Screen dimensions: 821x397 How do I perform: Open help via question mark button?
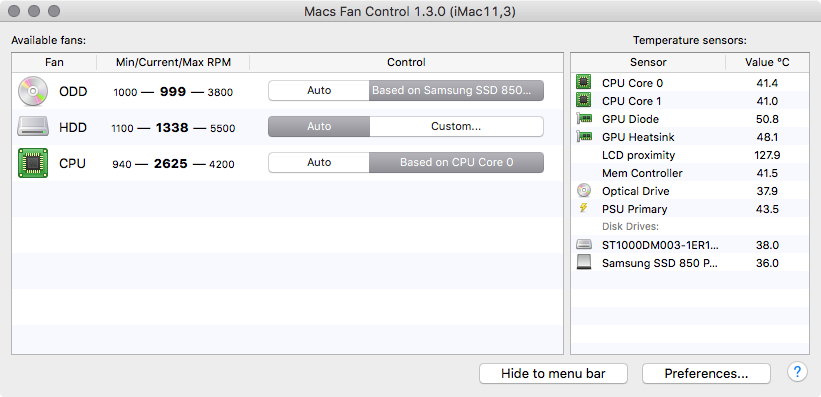pos(796,372)
